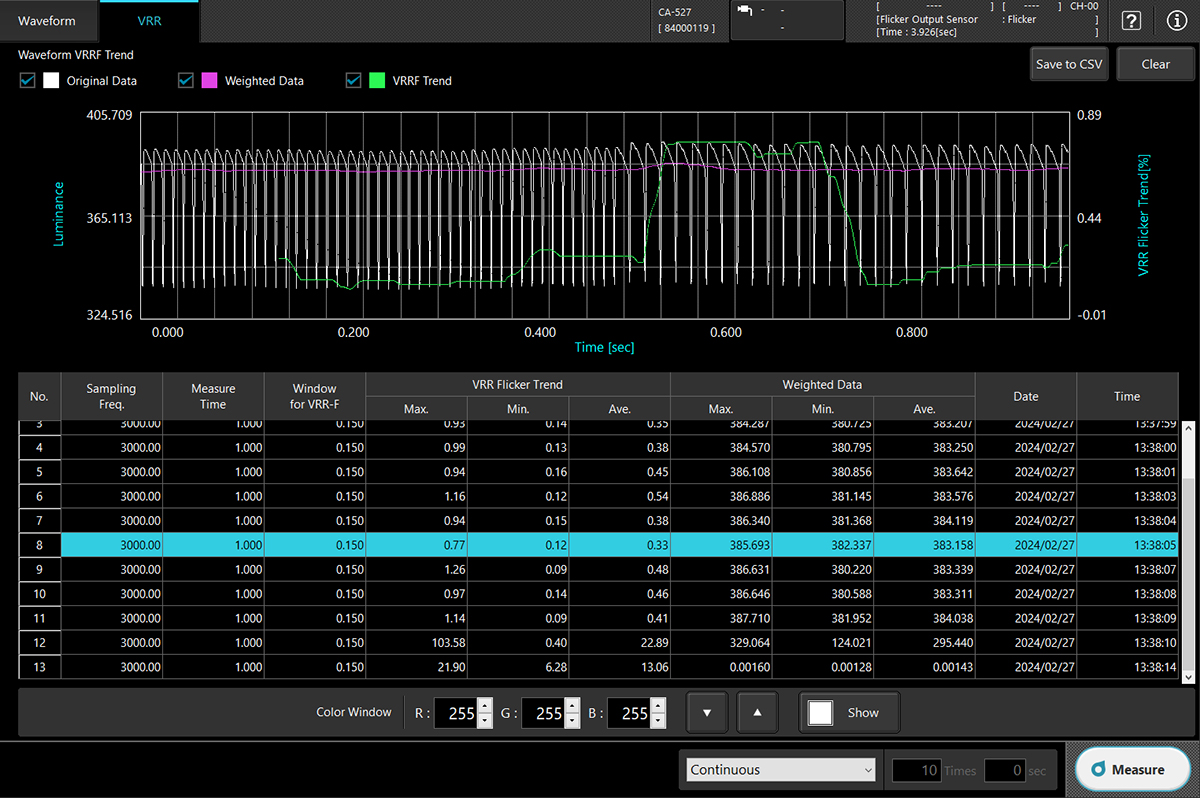
Task: Click the Window for VRR-F column header
Action: coord(314,396)
